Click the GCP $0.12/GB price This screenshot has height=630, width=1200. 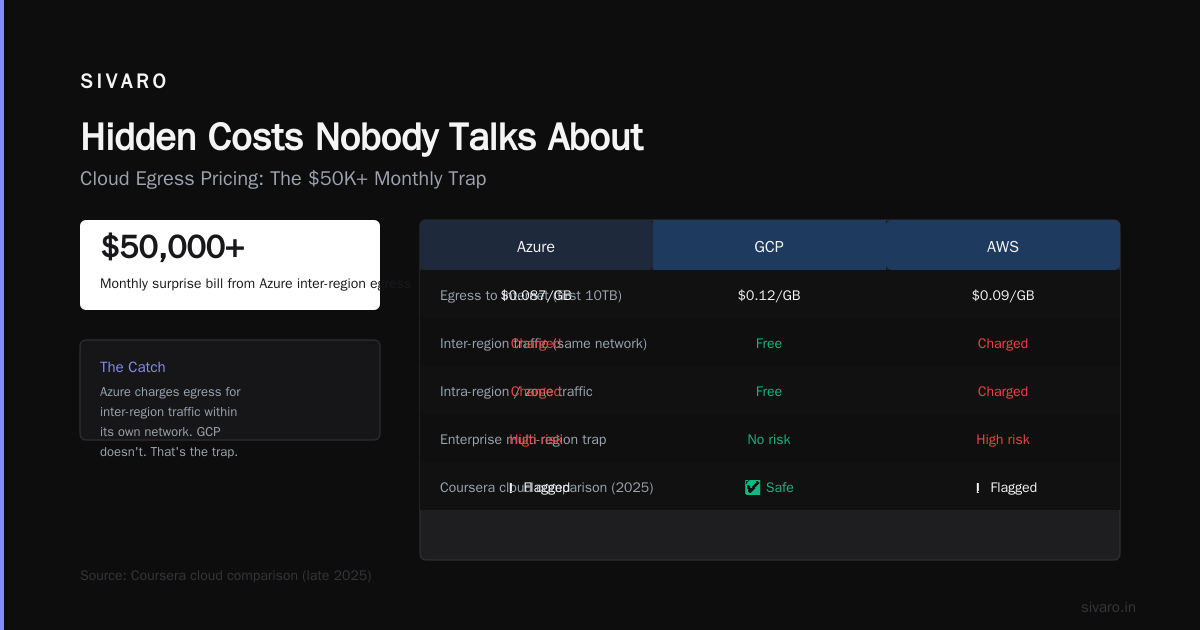pyautogui.click(x=769, y=295)
